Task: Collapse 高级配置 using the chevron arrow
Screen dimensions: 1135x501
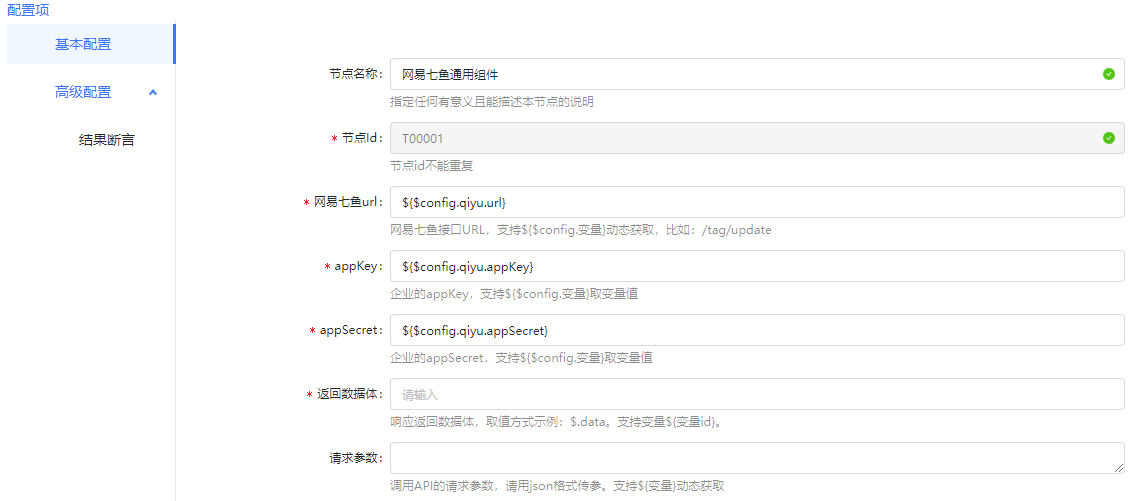Action: click(153, 92)
